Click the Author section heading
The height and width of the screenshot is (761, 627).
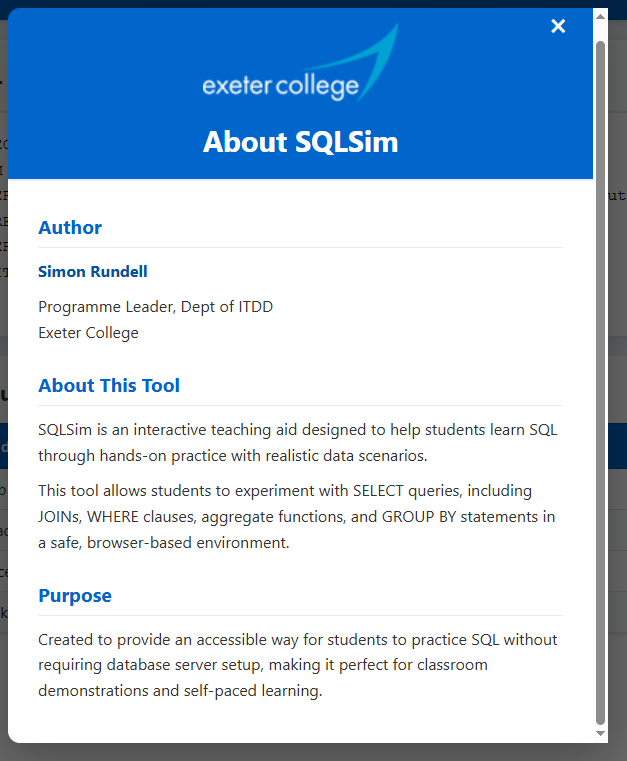[x=70, y=228]
